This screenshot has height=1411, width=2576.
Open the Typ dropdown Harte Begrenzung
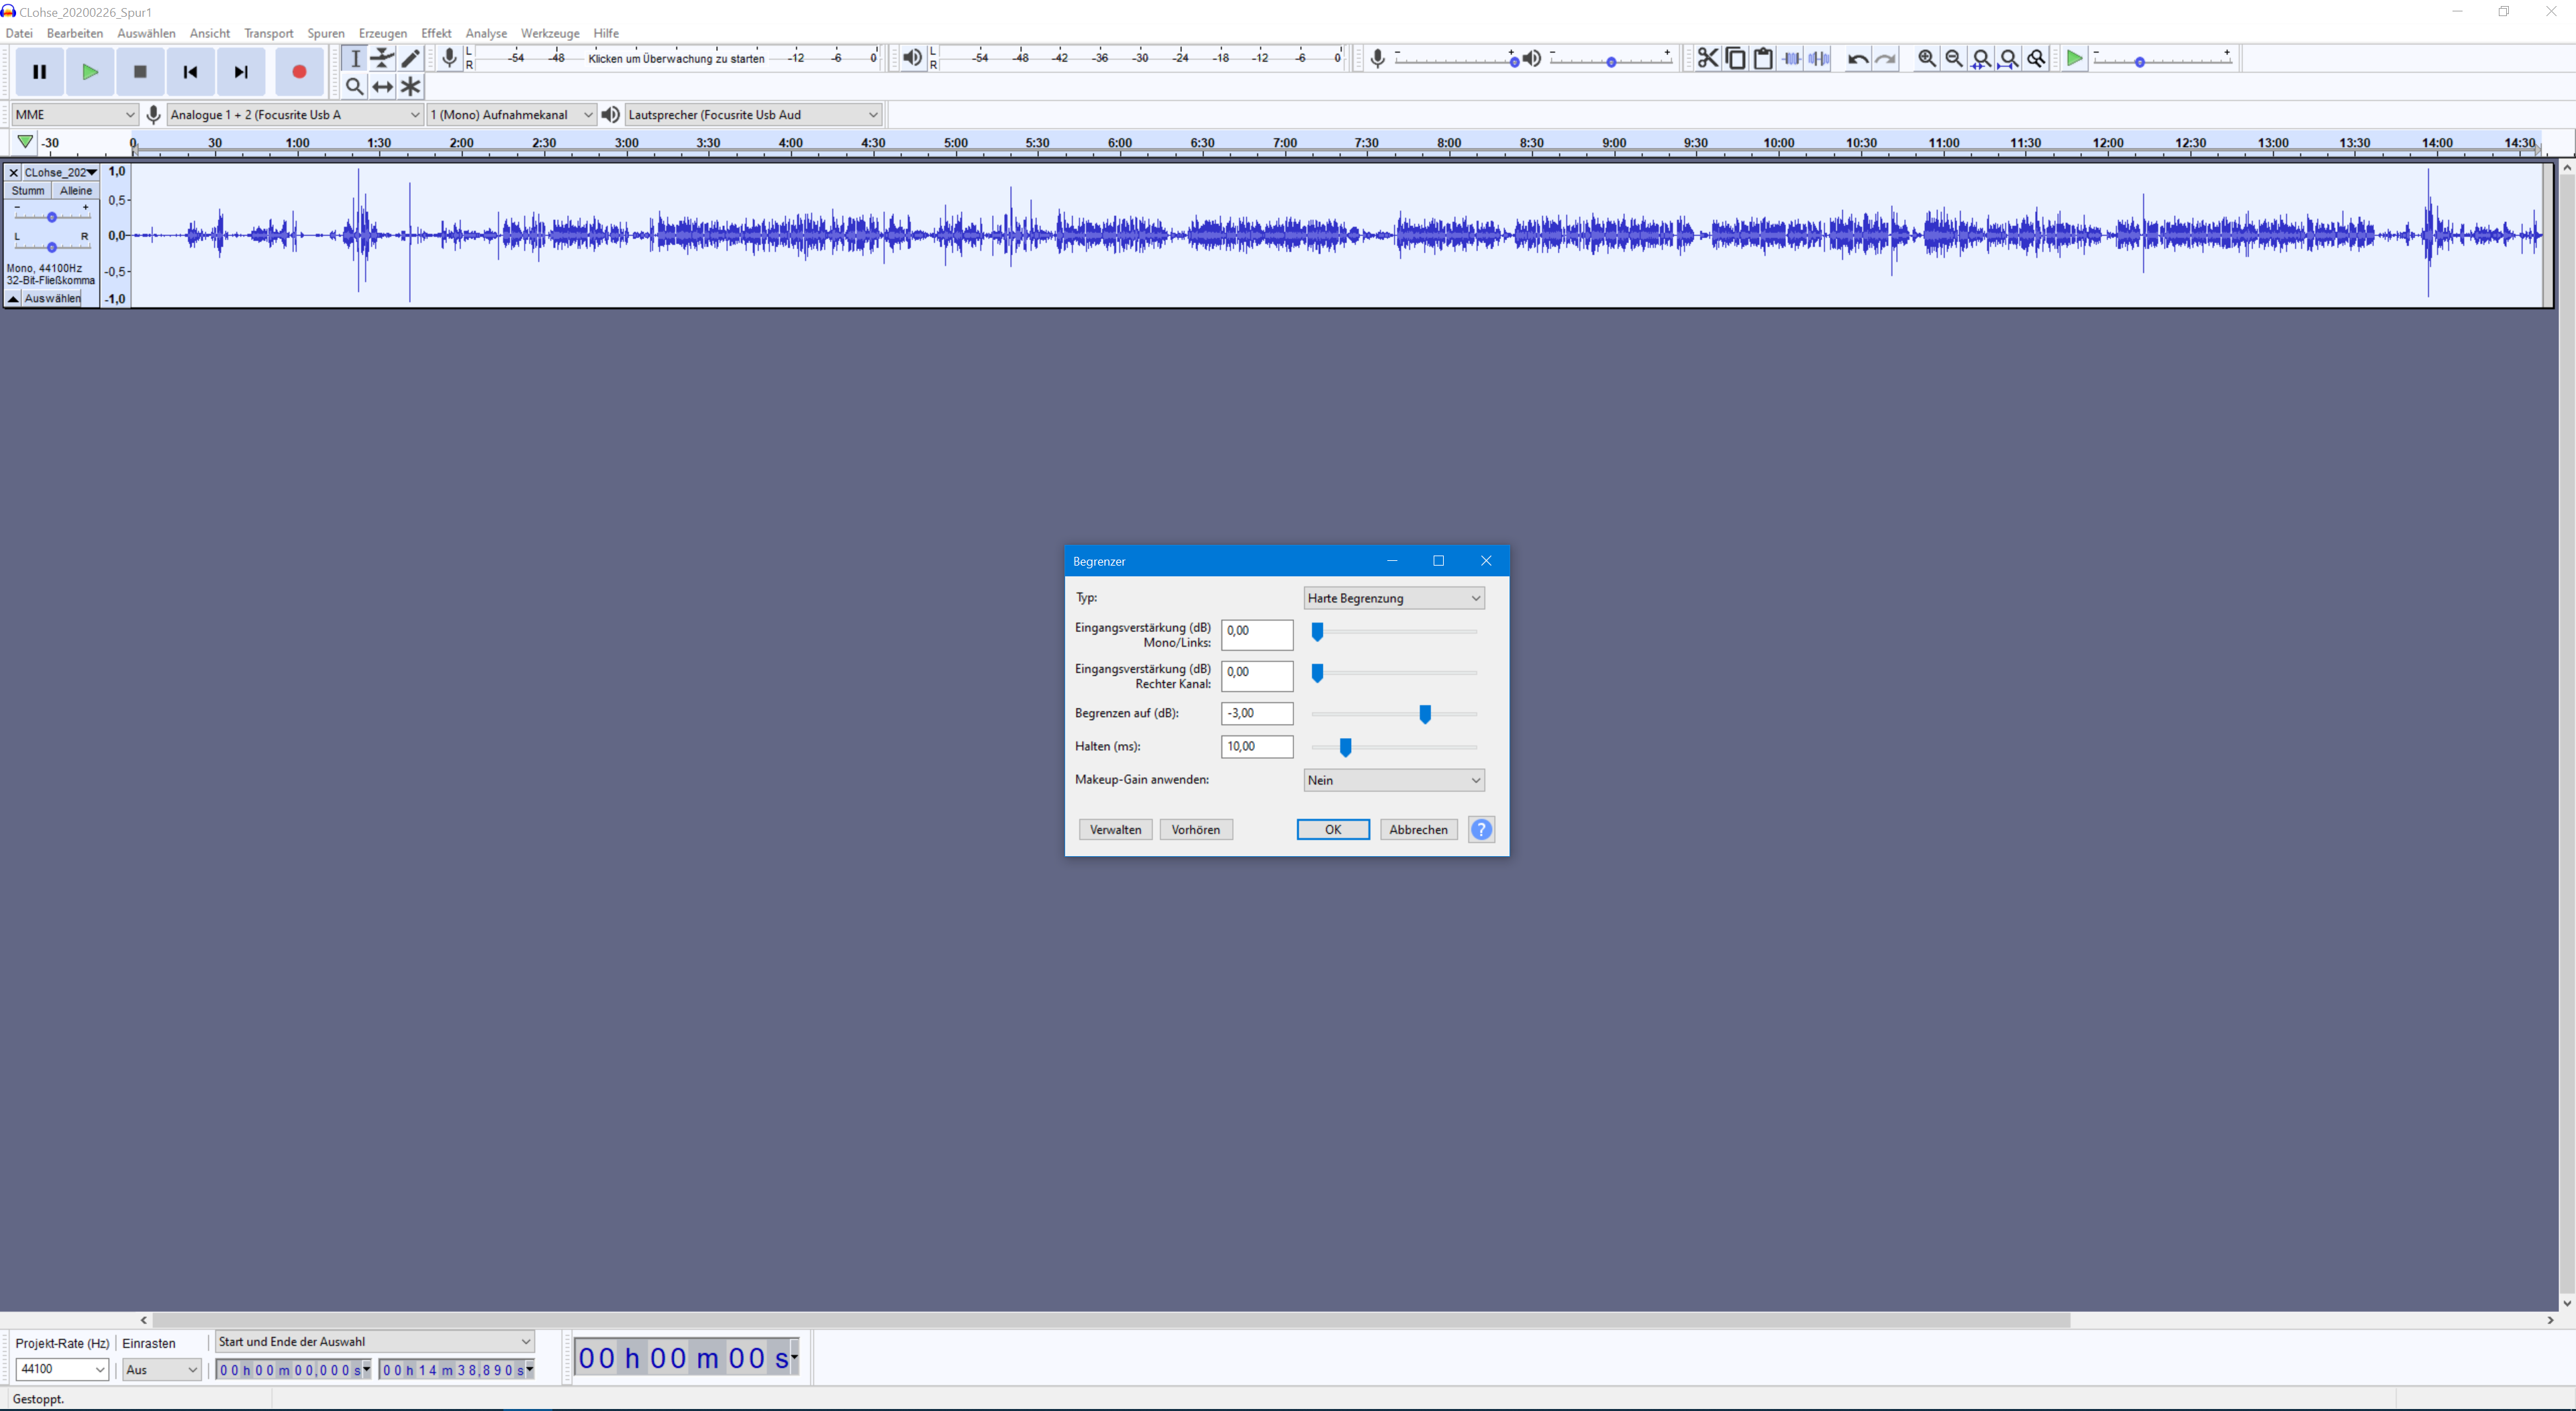1393,598
